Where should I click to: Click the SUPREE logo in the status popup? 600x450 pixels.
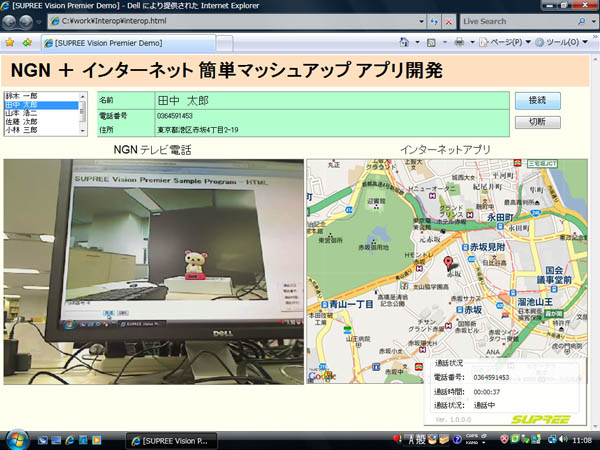point(541,419)
